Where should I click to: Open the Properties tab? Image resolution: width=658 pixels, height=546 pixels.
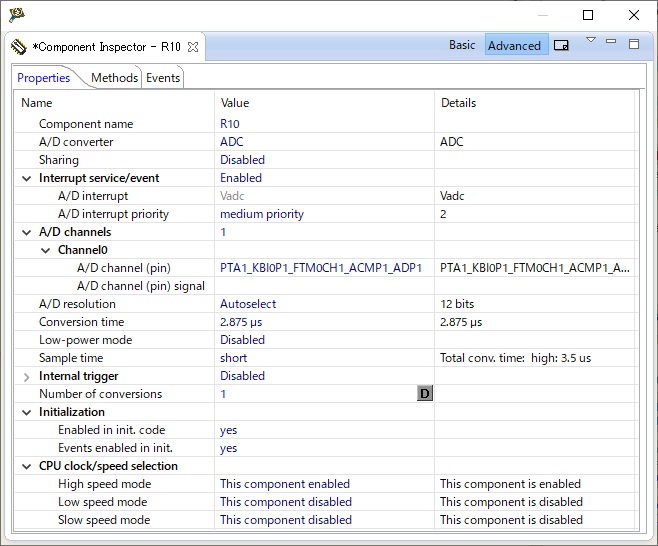pyautogui.click(x=44, y=78)
